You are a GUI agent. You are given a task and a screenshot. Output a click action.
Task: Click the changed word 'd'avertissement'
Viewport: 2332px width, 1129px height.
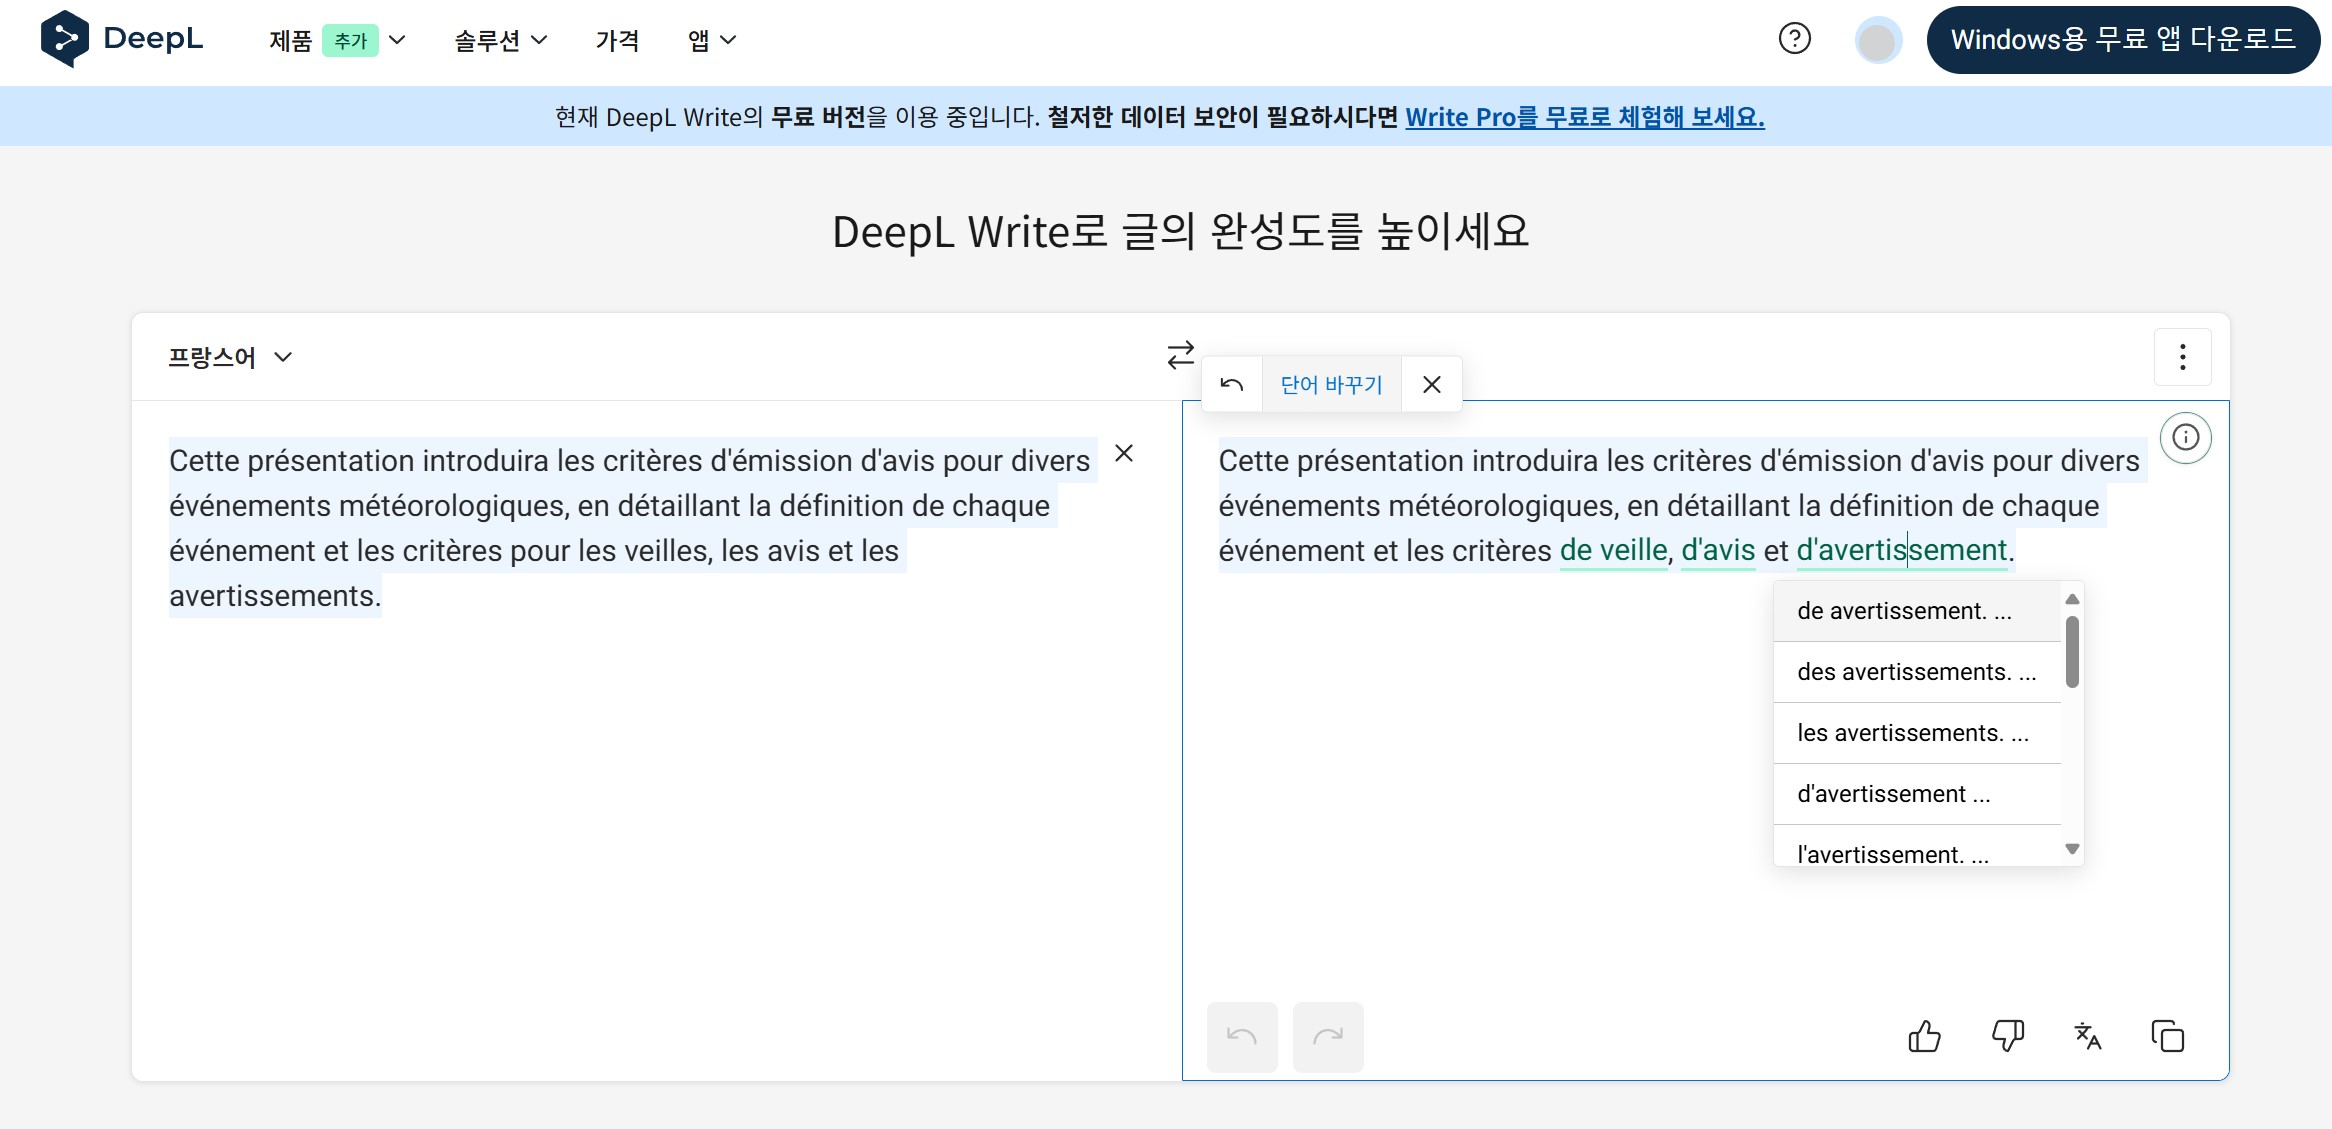(x=1901, y=550)
